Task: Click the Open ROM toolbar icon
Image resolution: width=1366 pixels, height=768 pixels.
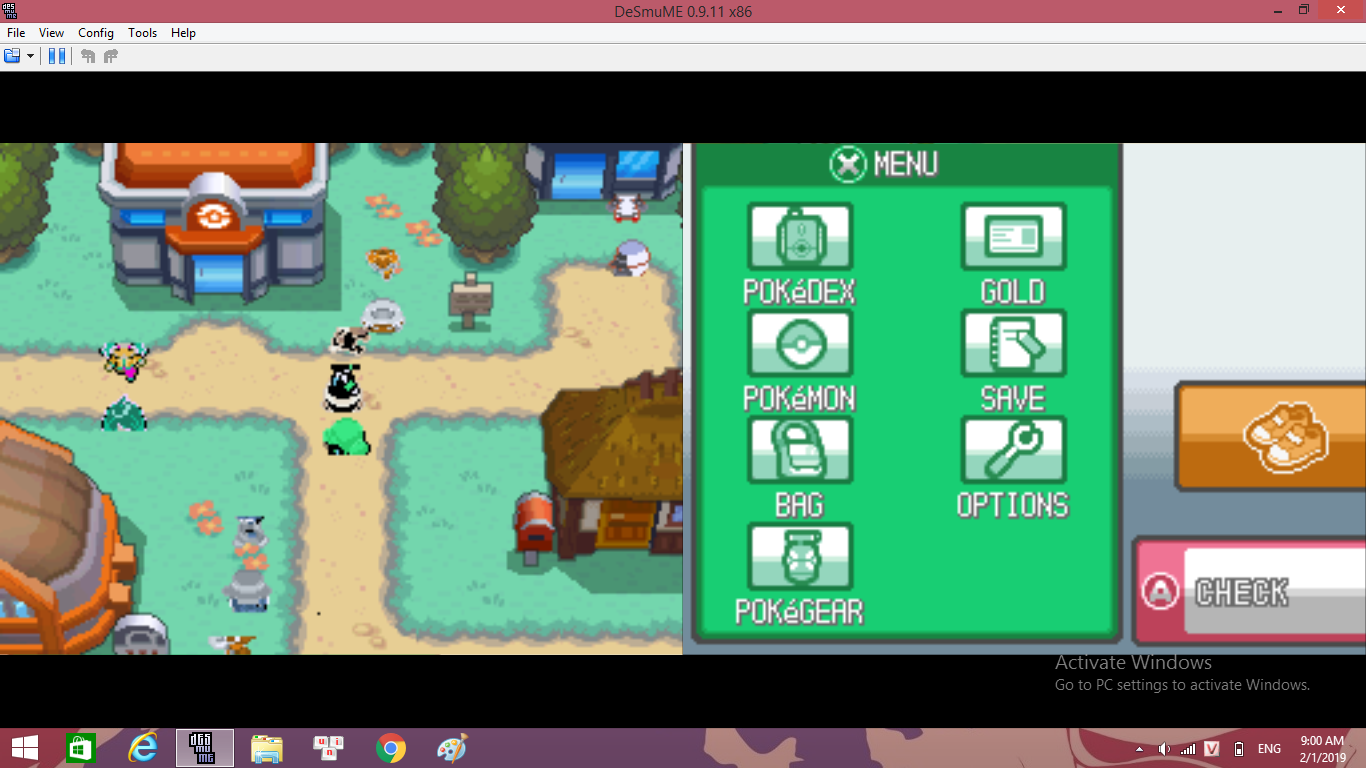Action: 13,56
